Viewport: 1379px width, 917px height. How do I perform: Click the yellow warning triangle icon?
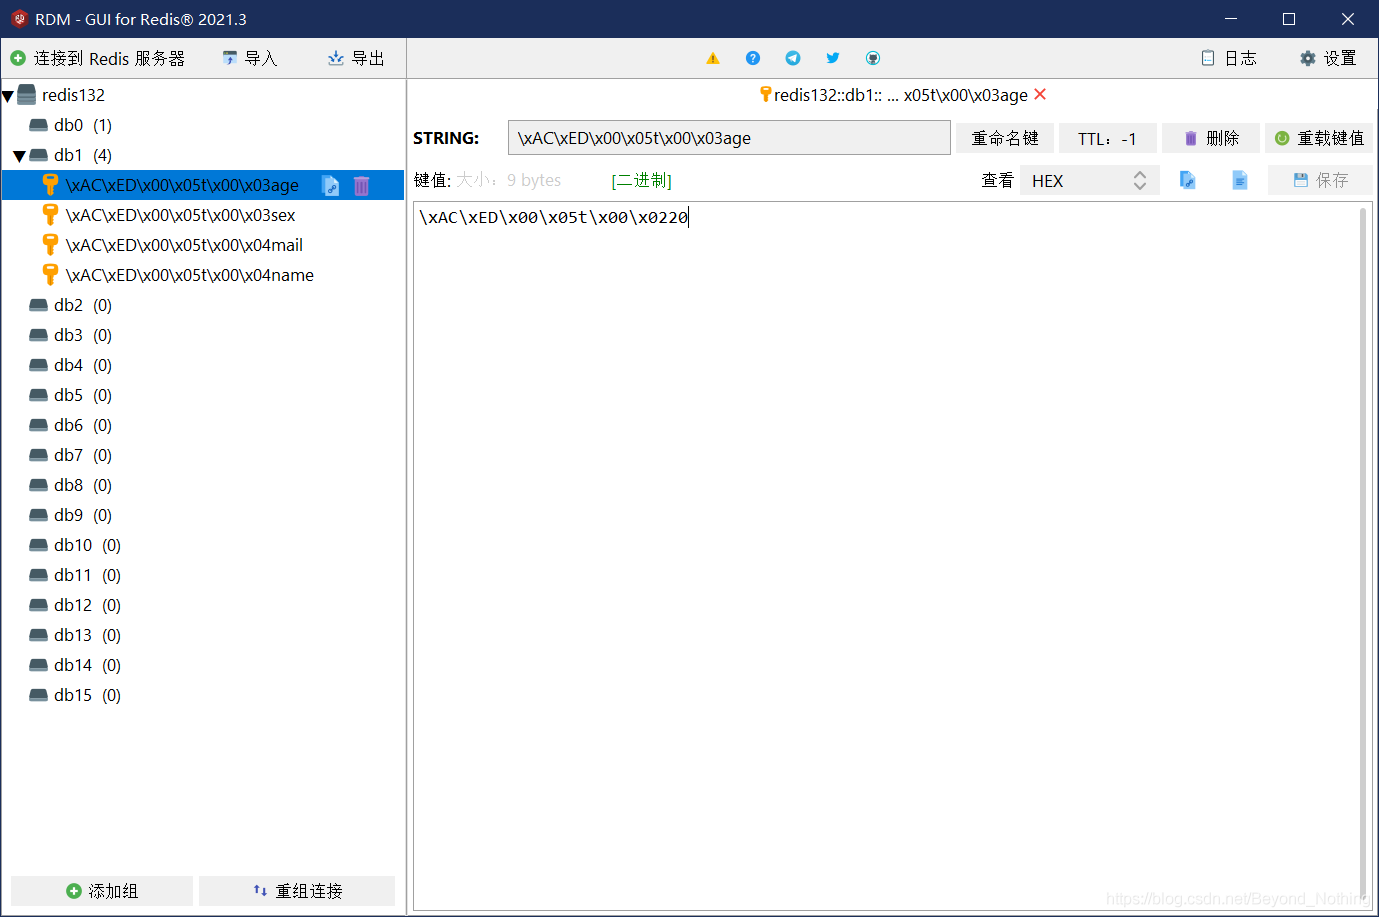pyautogui.click(x=713, y=58)
